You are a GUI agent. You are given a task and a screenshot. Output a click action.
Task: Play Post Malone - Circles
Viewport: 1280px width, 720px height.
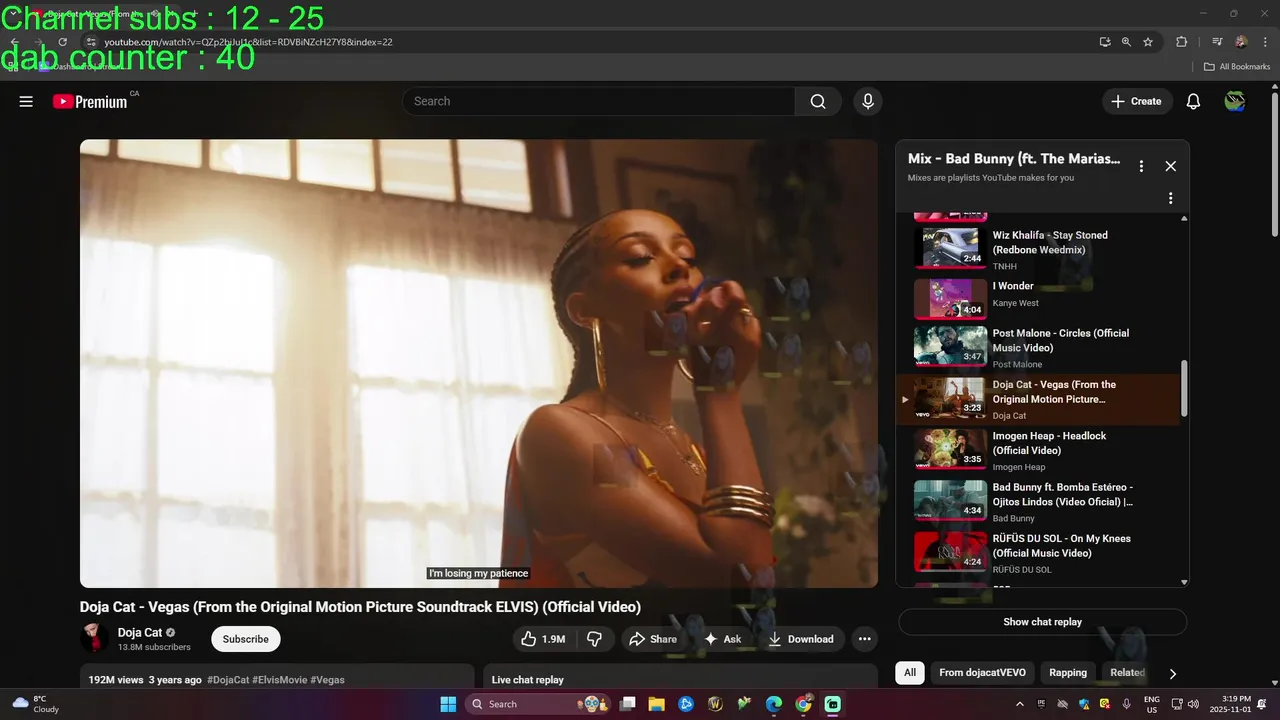tap(1039, 347)
